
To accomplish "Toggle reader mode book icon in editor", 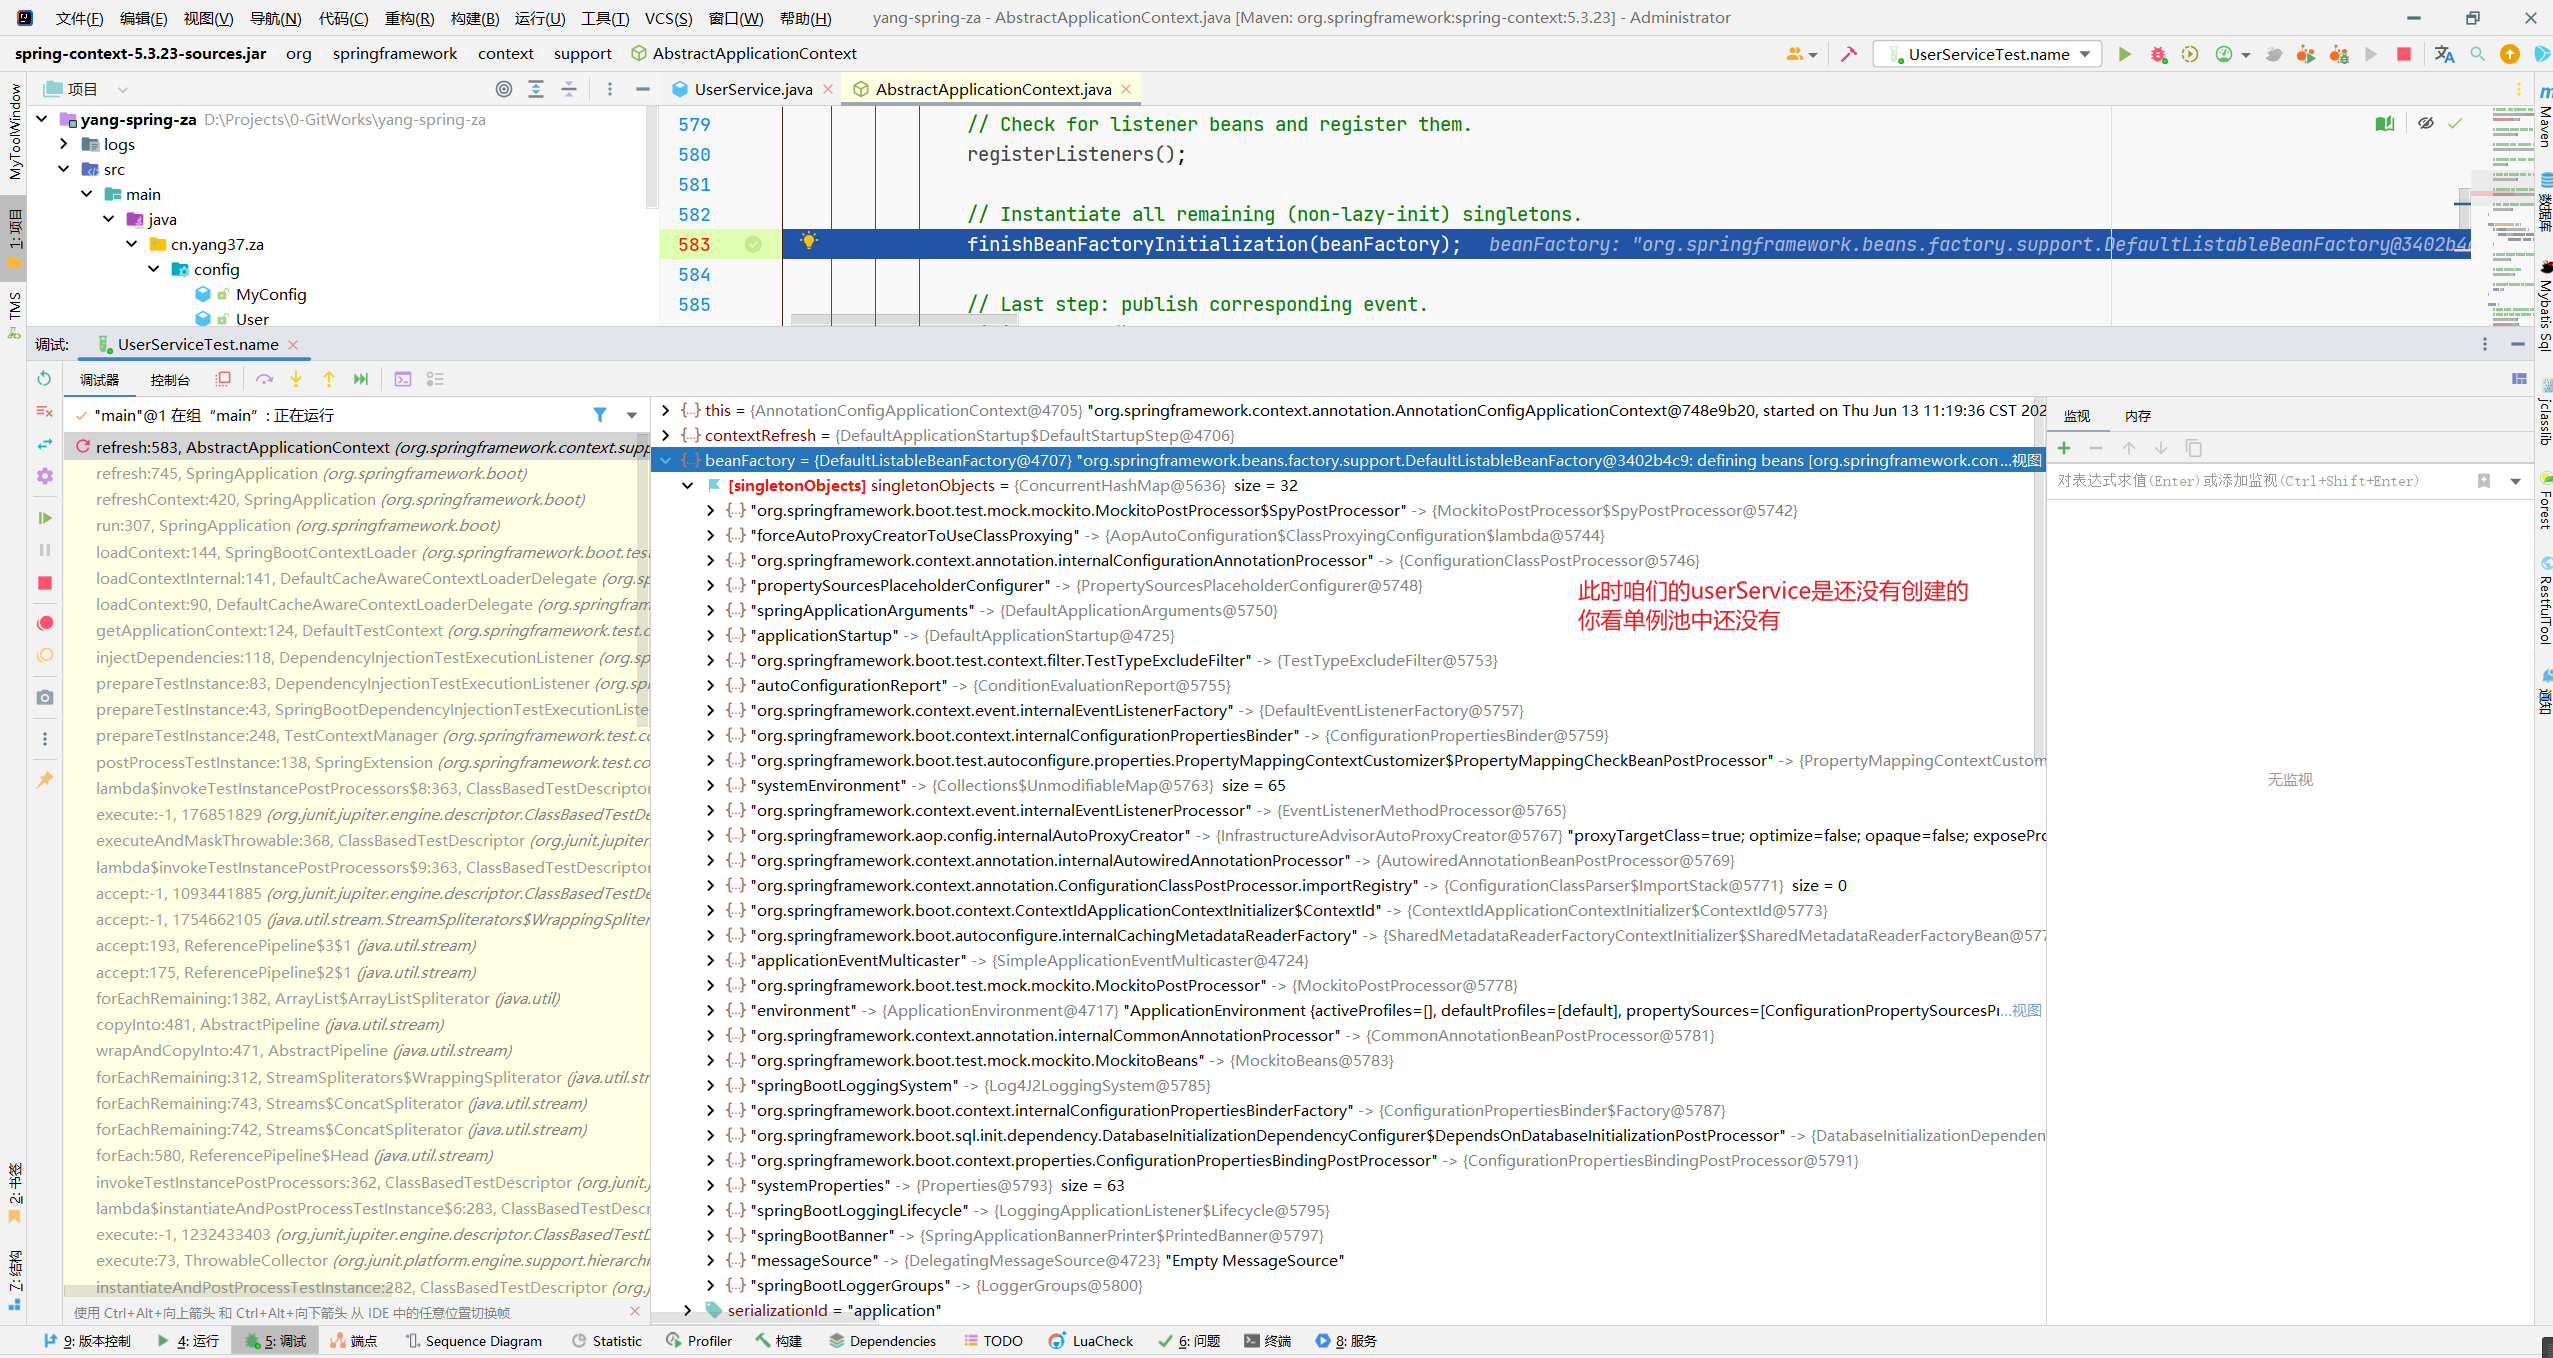I will 2385,123.
